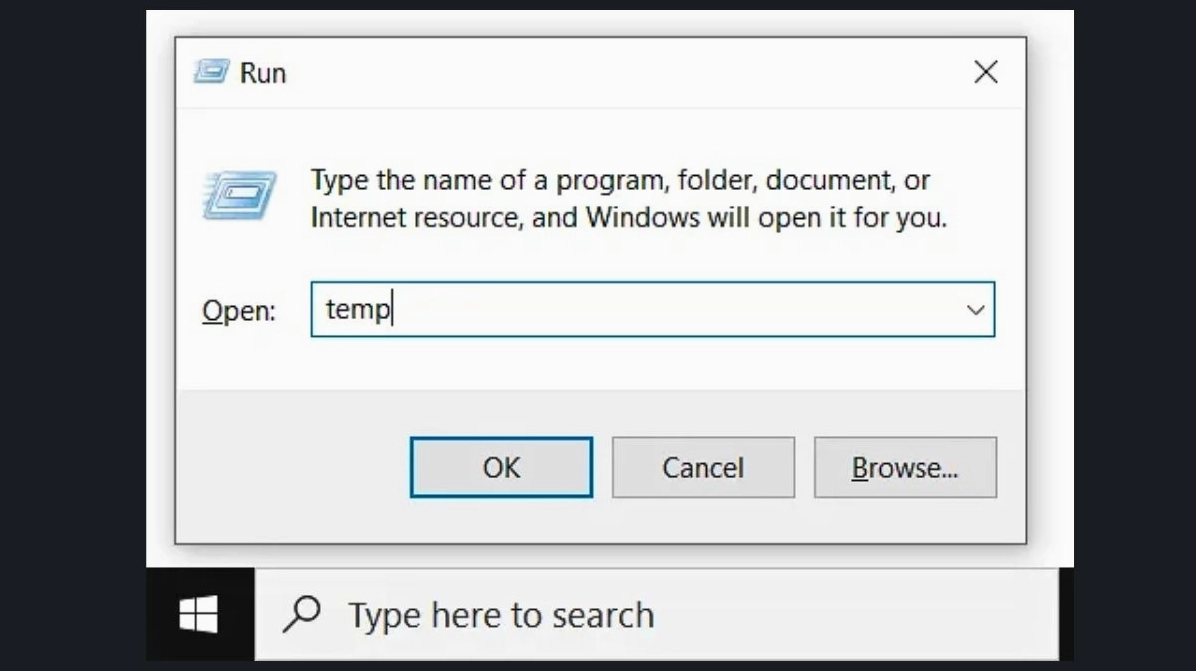Screen dimensions: 1196x671
Task: Close the Run dialog with the X
Action: [x=986, y=72]
